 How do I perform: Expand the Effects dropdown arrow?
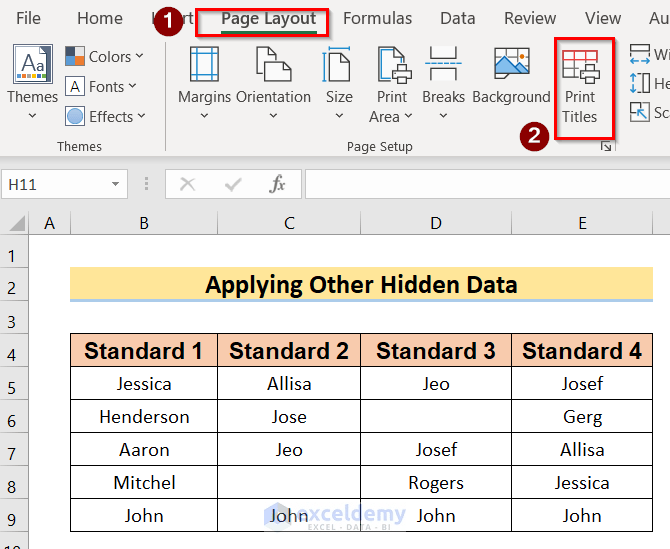click(x=141, y=116)
